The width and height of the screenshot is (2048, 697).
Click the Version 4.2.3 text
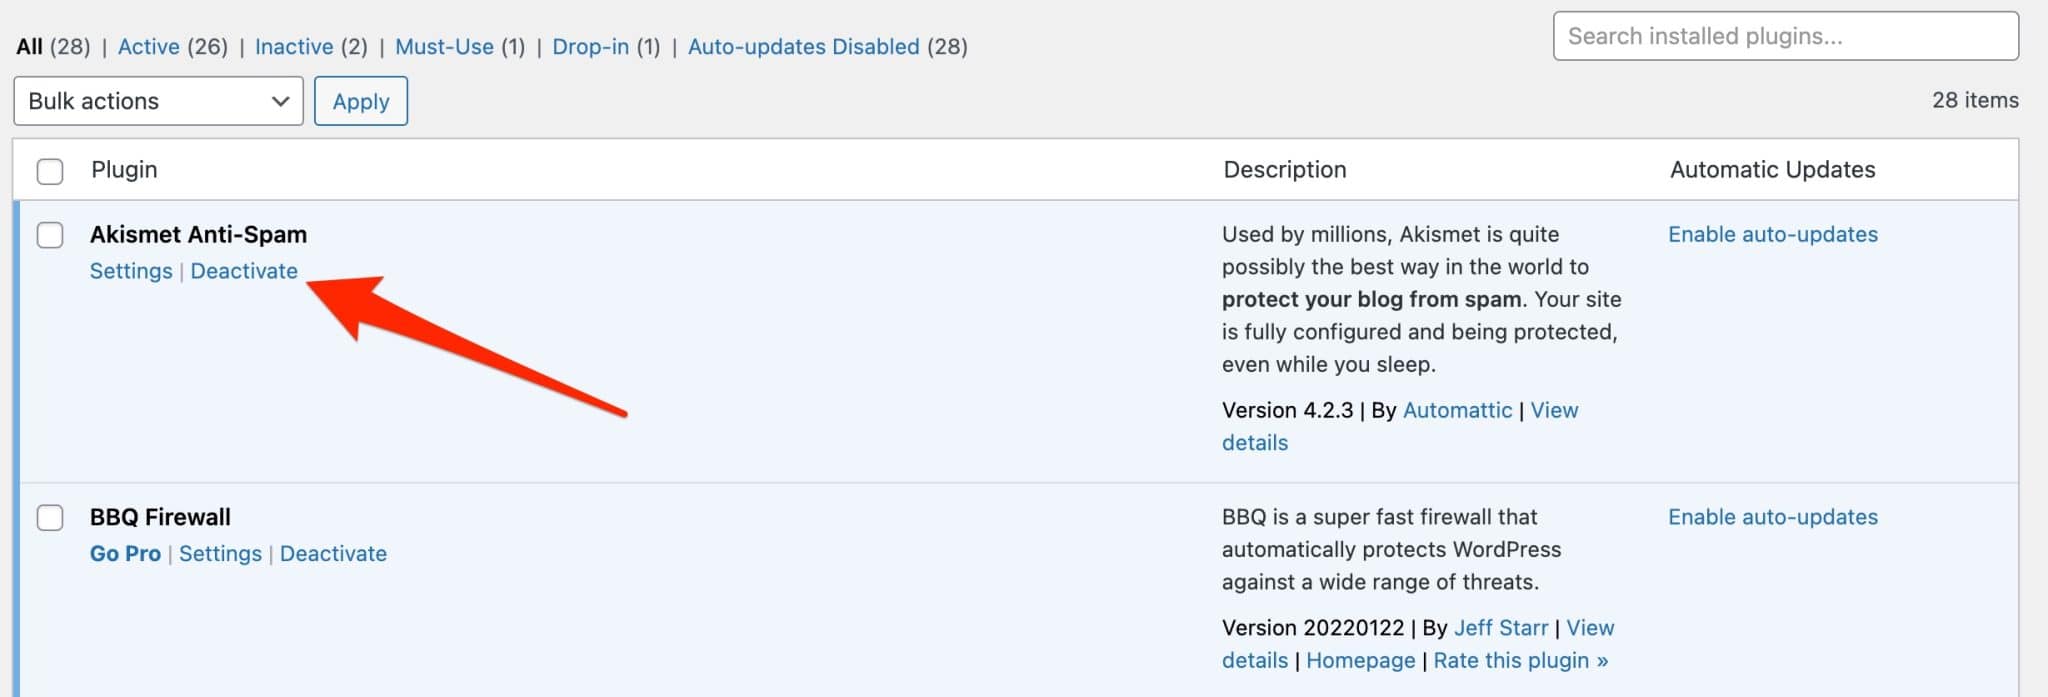point(1287,410)
